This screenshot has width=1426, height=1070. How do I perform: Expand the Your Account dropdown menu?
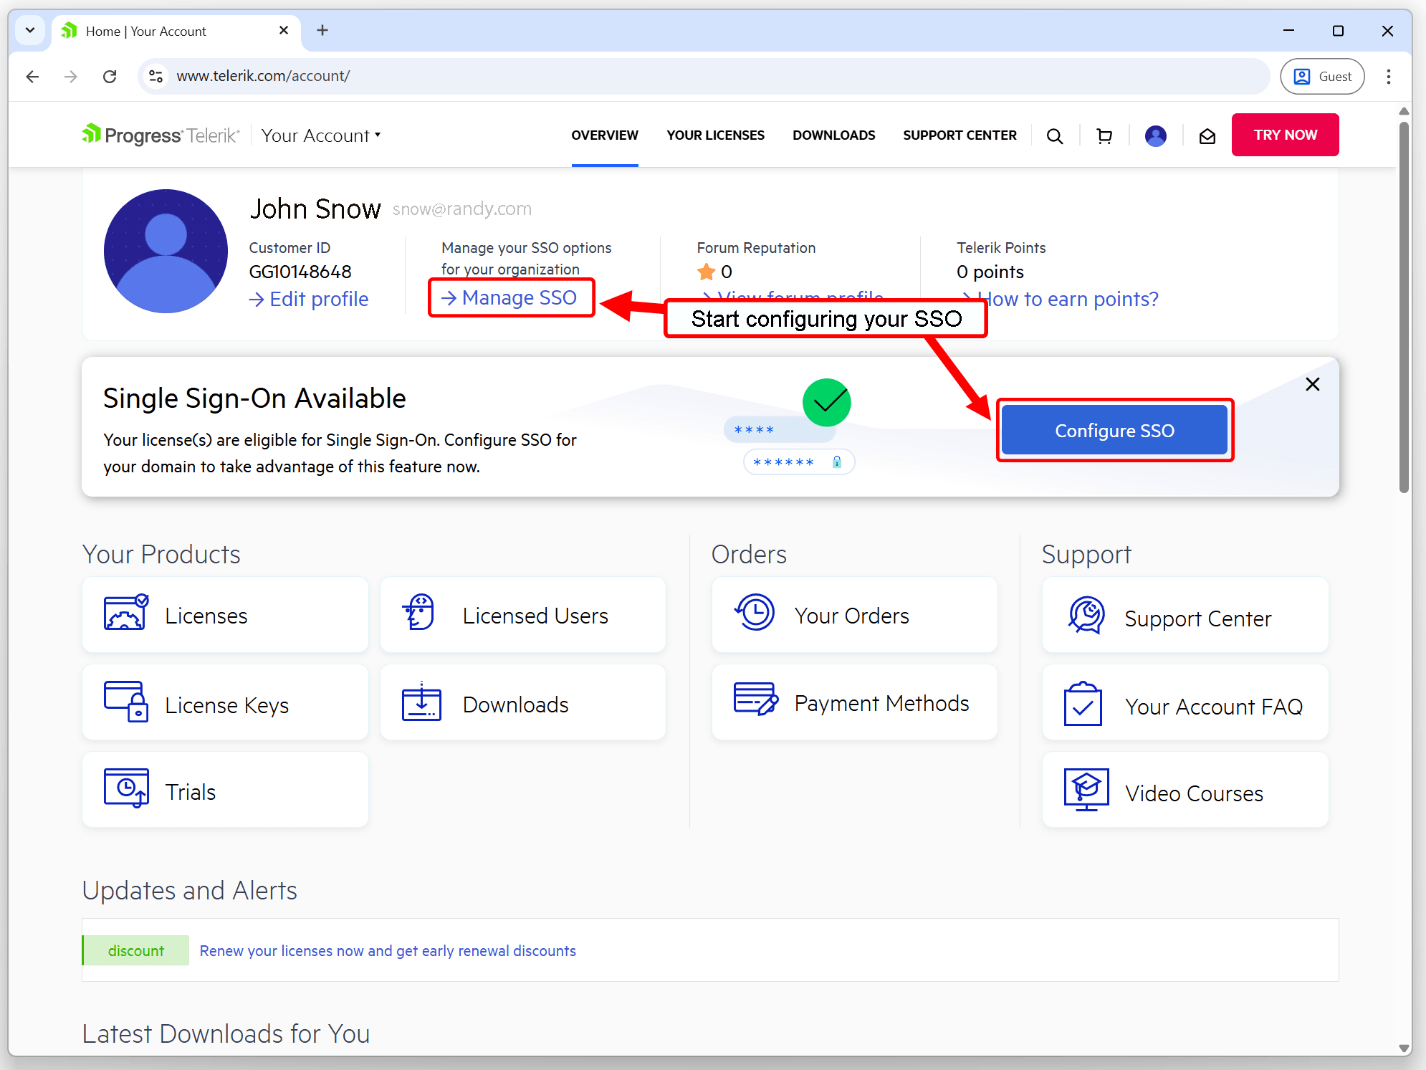pyautogui.click(x=321, y=135)
